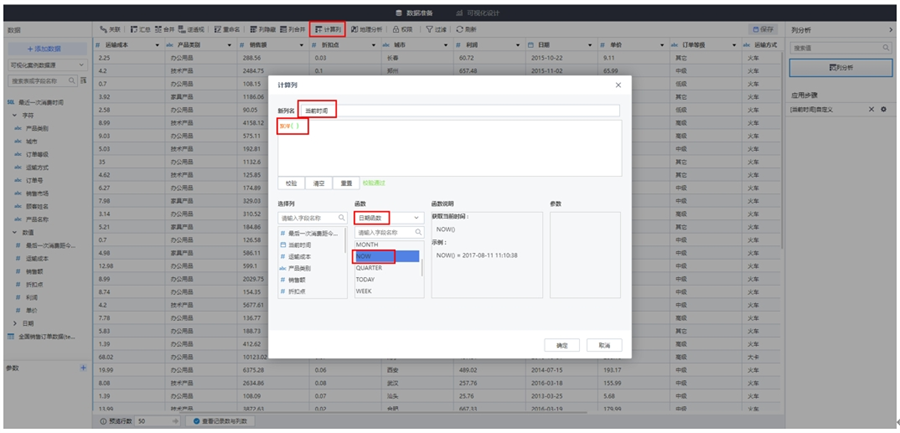Open settings gear for the 当前时间 step
The image size is (900, 433).
pos(883,109)
